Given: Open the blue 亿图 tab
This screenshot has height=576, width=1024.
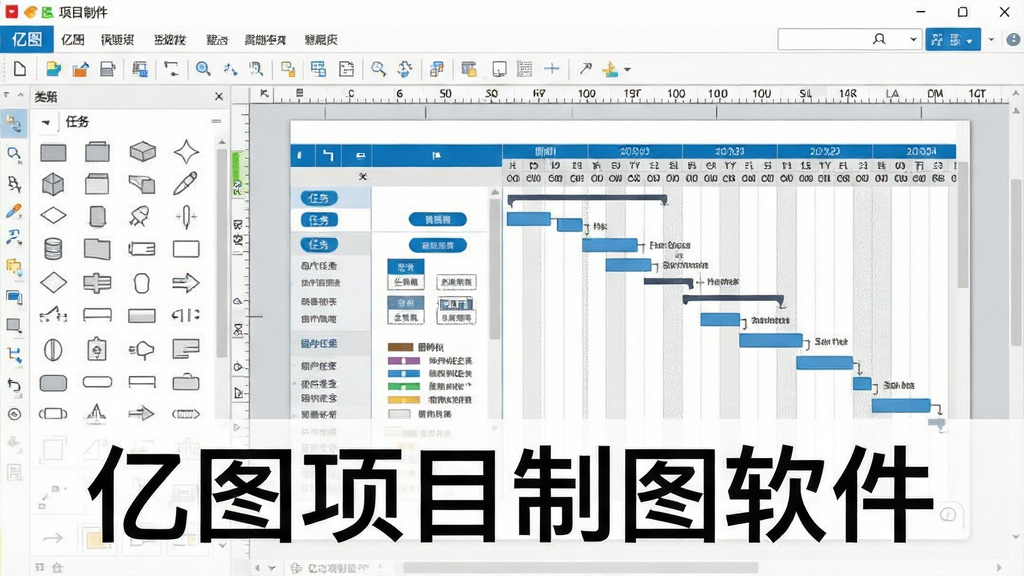Looking at the screenshot, I should (x=27, y=40).
